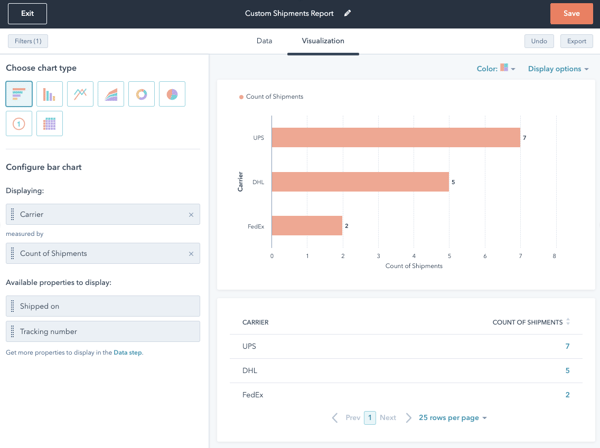Screen dimensions: 600x448
Task: Switch to the Visualization tab
Action: click(x=323, y=41)
